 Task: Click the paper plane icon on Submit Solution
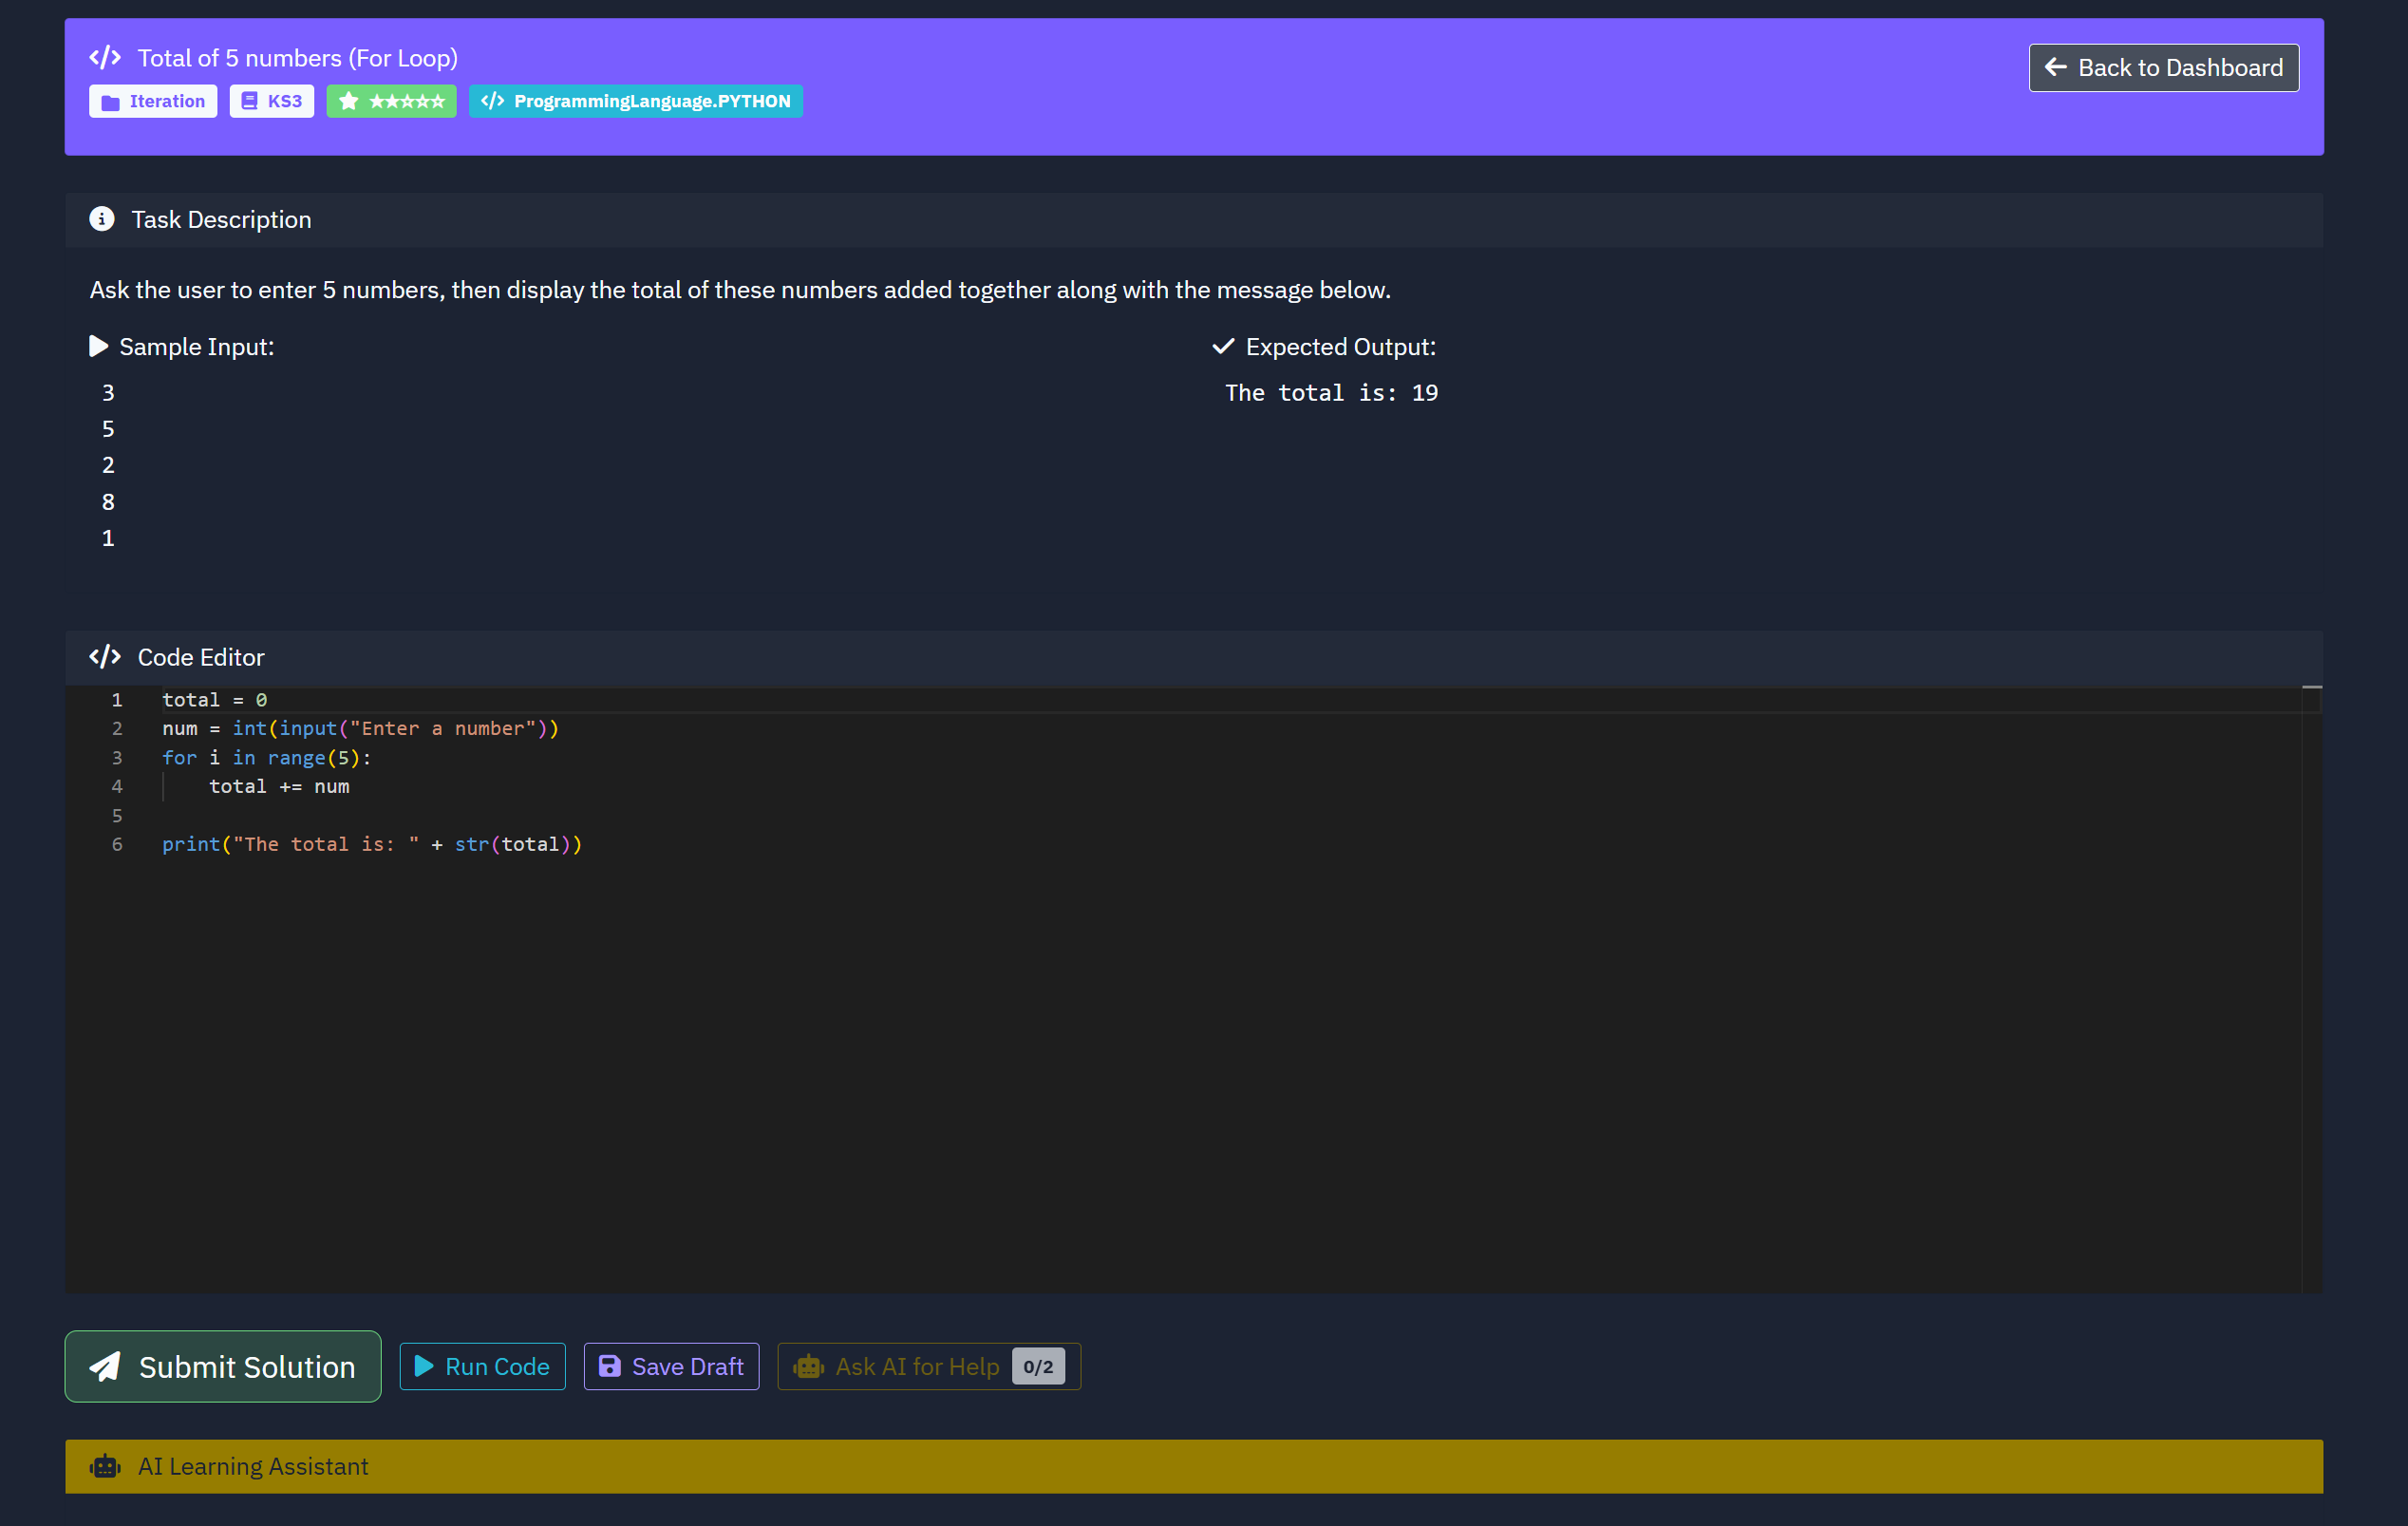click(x=105, y=1366)
